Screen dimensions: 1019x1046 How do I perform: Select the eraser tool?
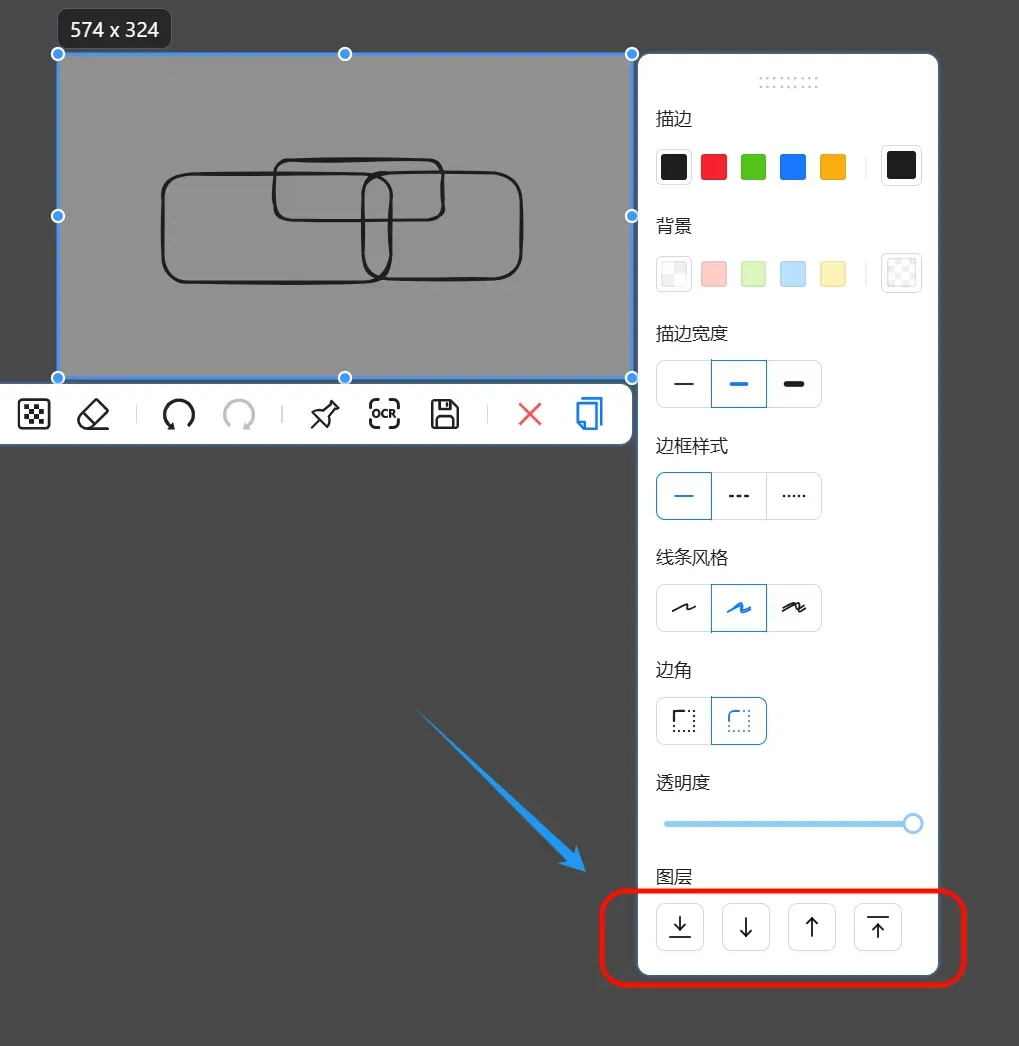tap(93, 414)
